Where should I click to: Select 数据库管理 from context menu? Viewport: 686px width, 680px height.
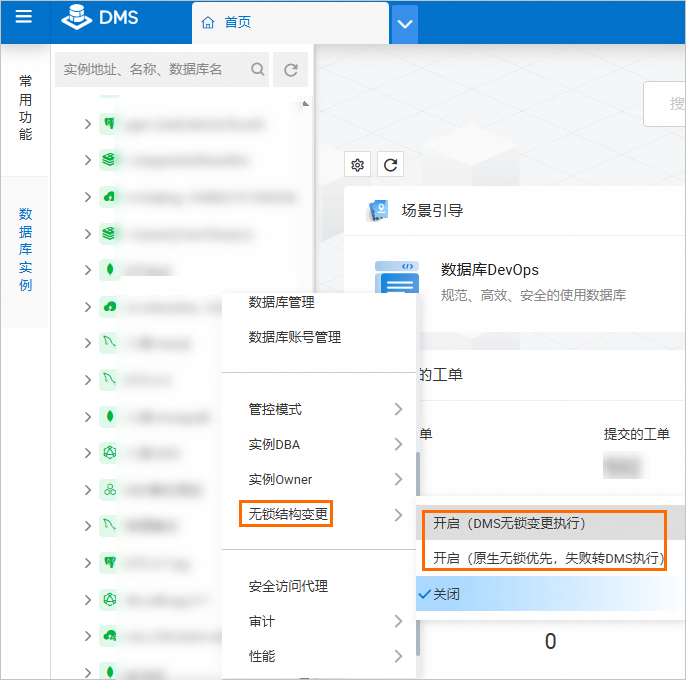[x=281, y=302]
